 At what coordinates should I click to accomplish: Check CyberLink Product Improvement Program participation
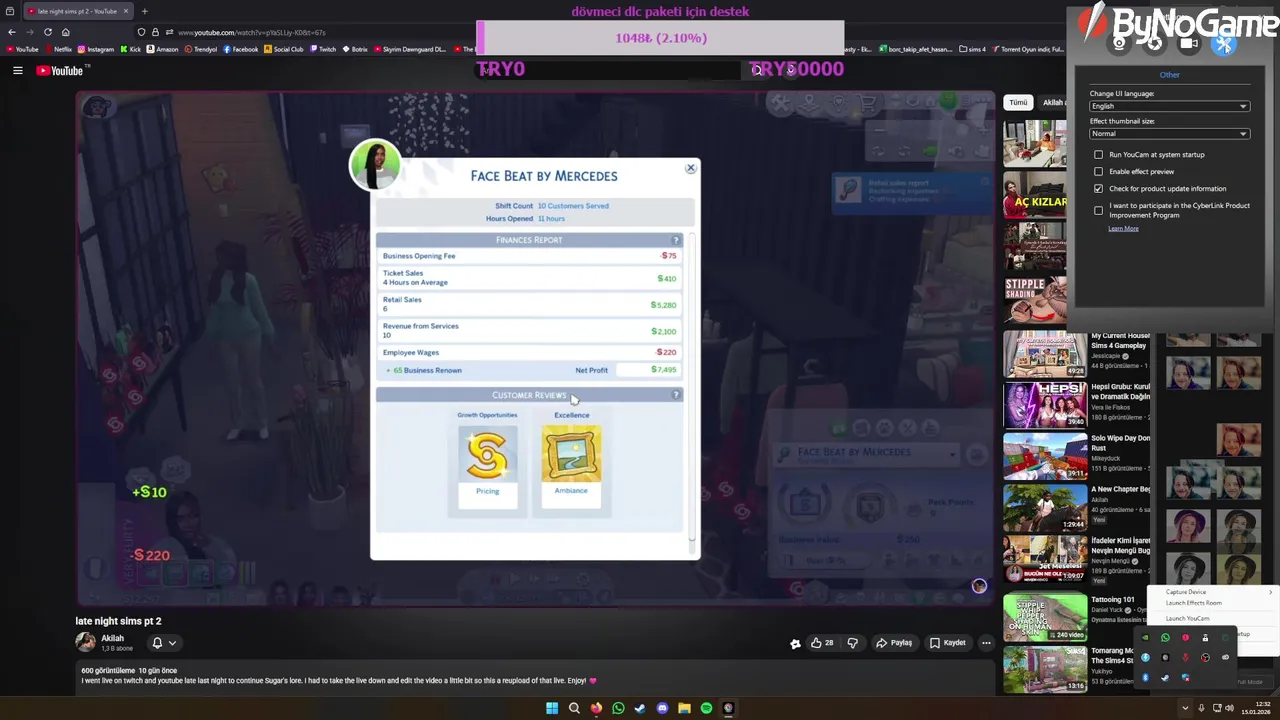pos(1098,210)
